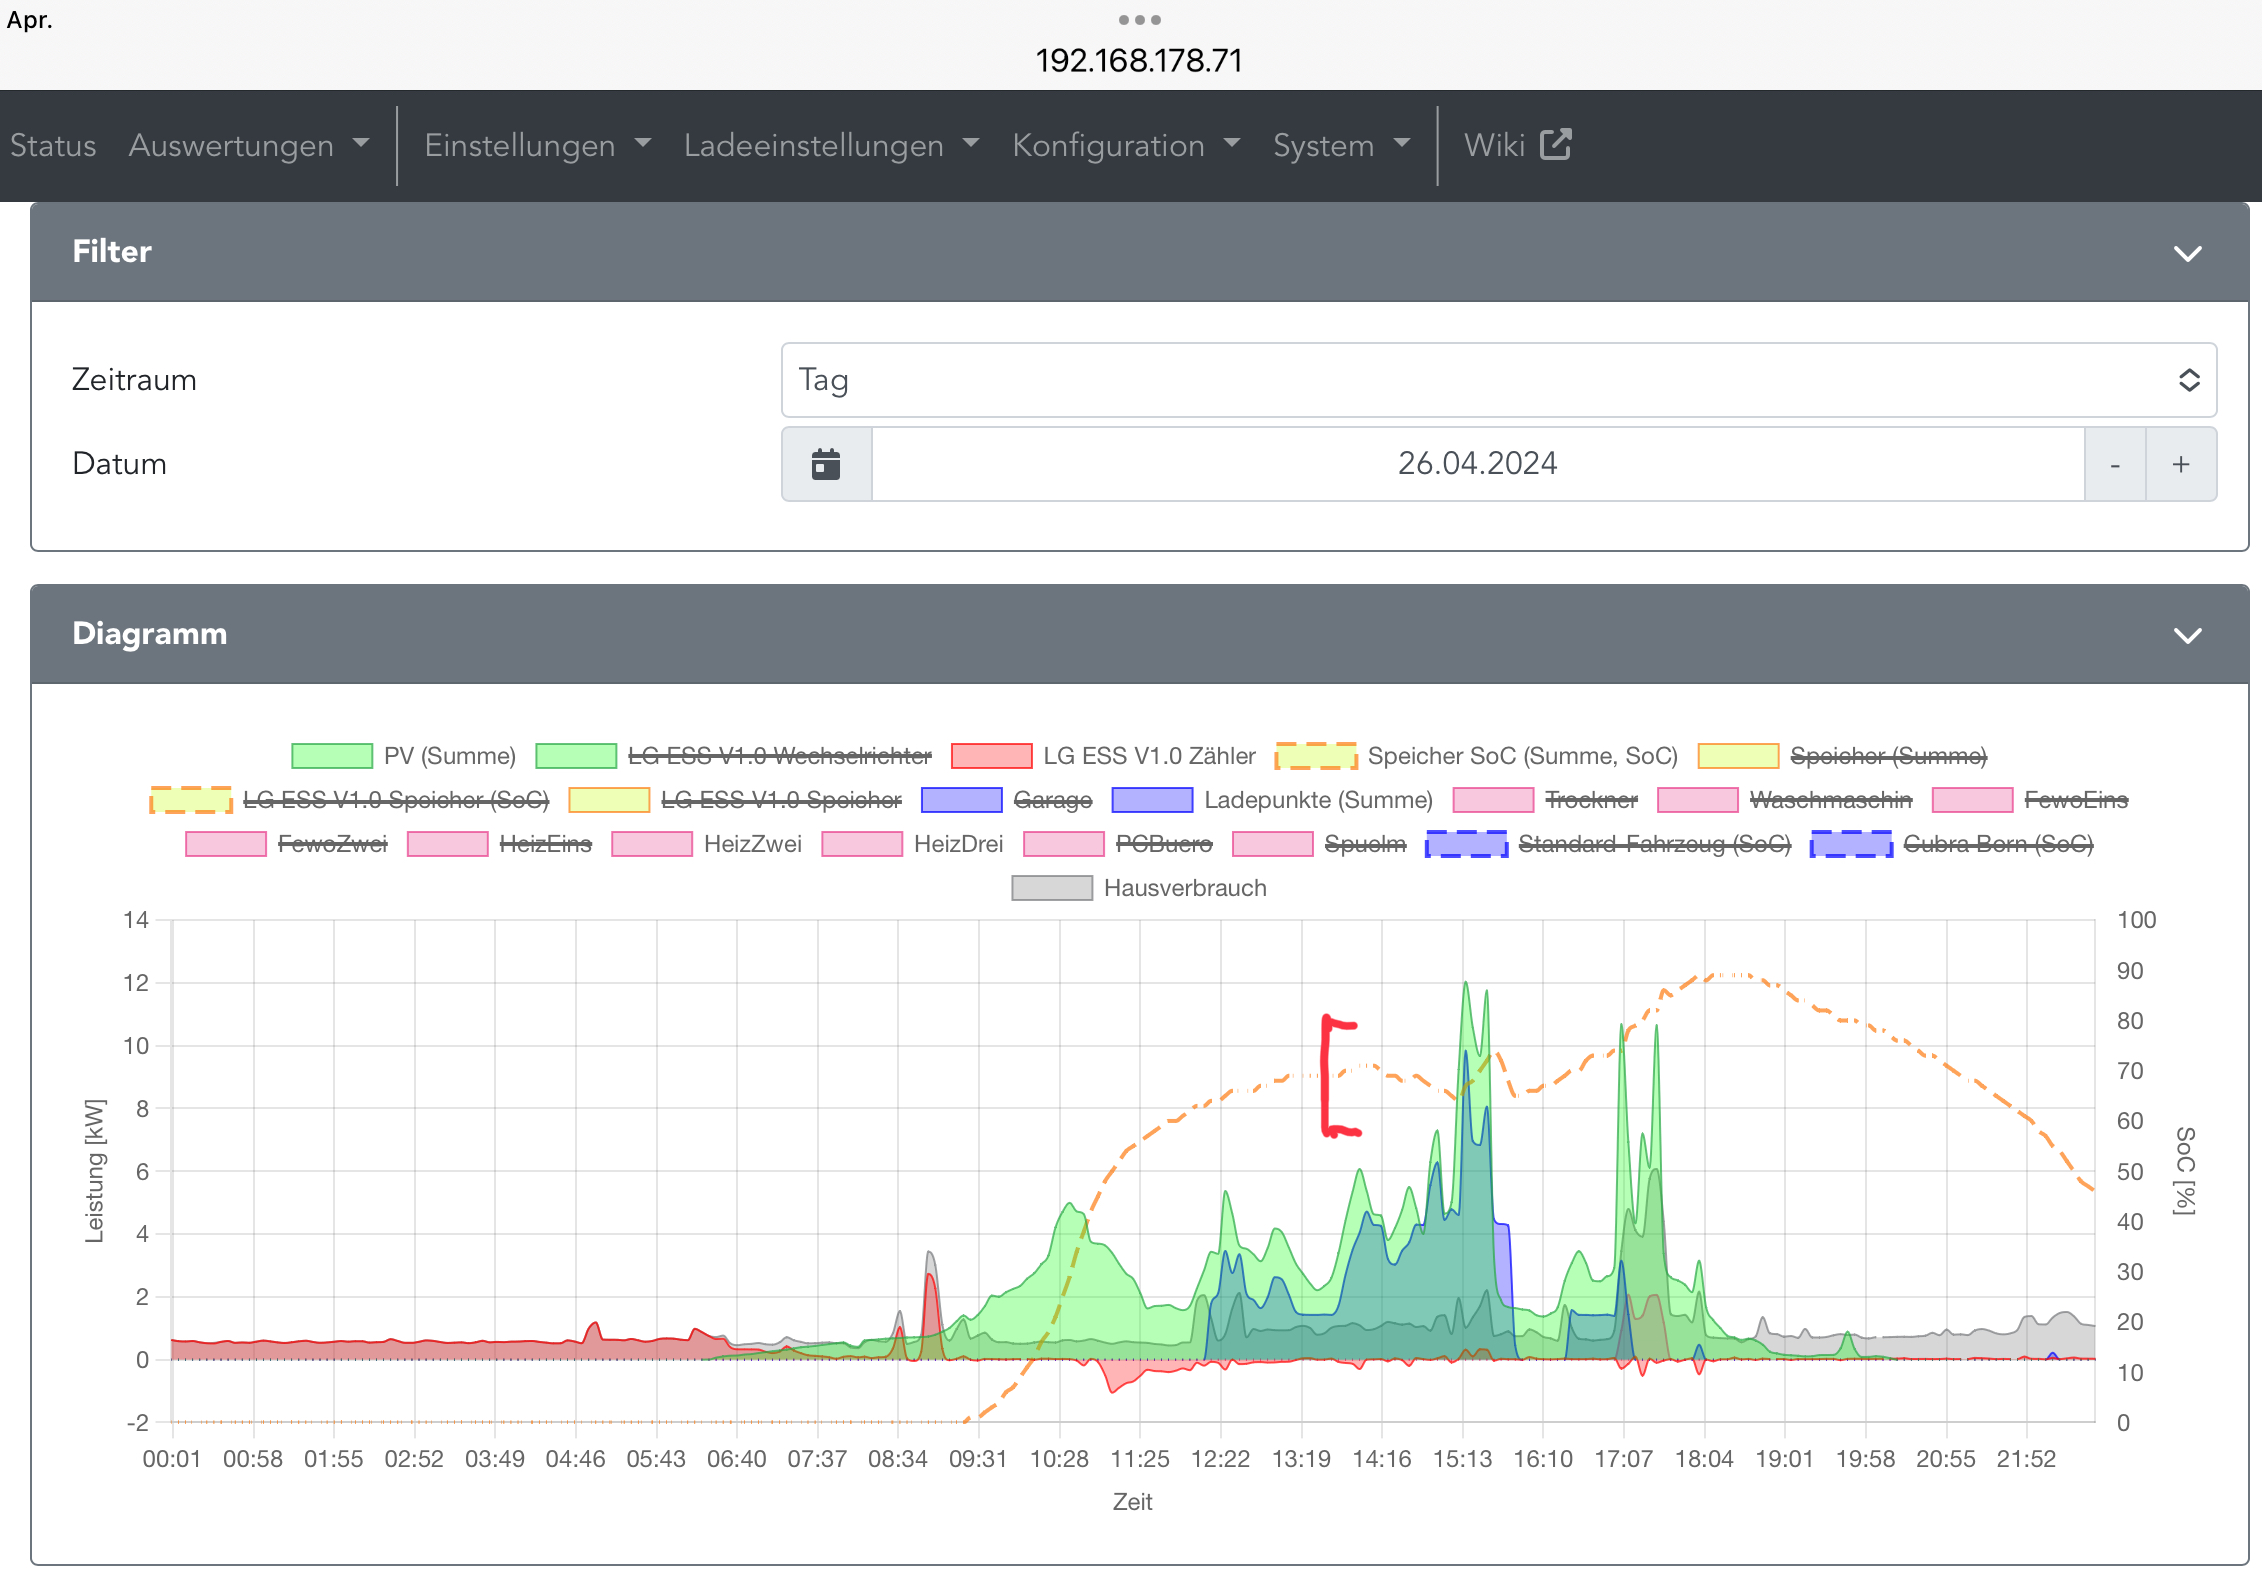Click the calendar icon beside the date
The width and height of the screenshot is (2262, 1573).
pos(826,464)
